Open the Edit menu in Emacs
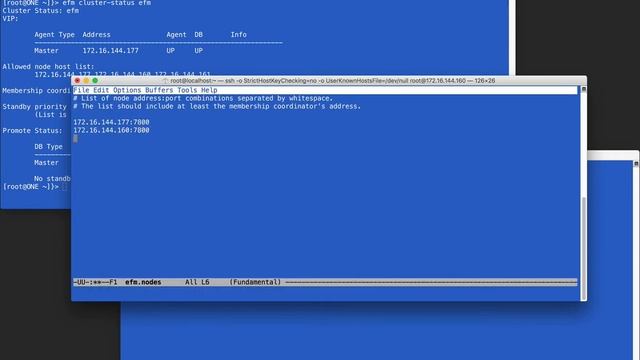This screenshot has width=640, height=360. click(x=101, y=90)
